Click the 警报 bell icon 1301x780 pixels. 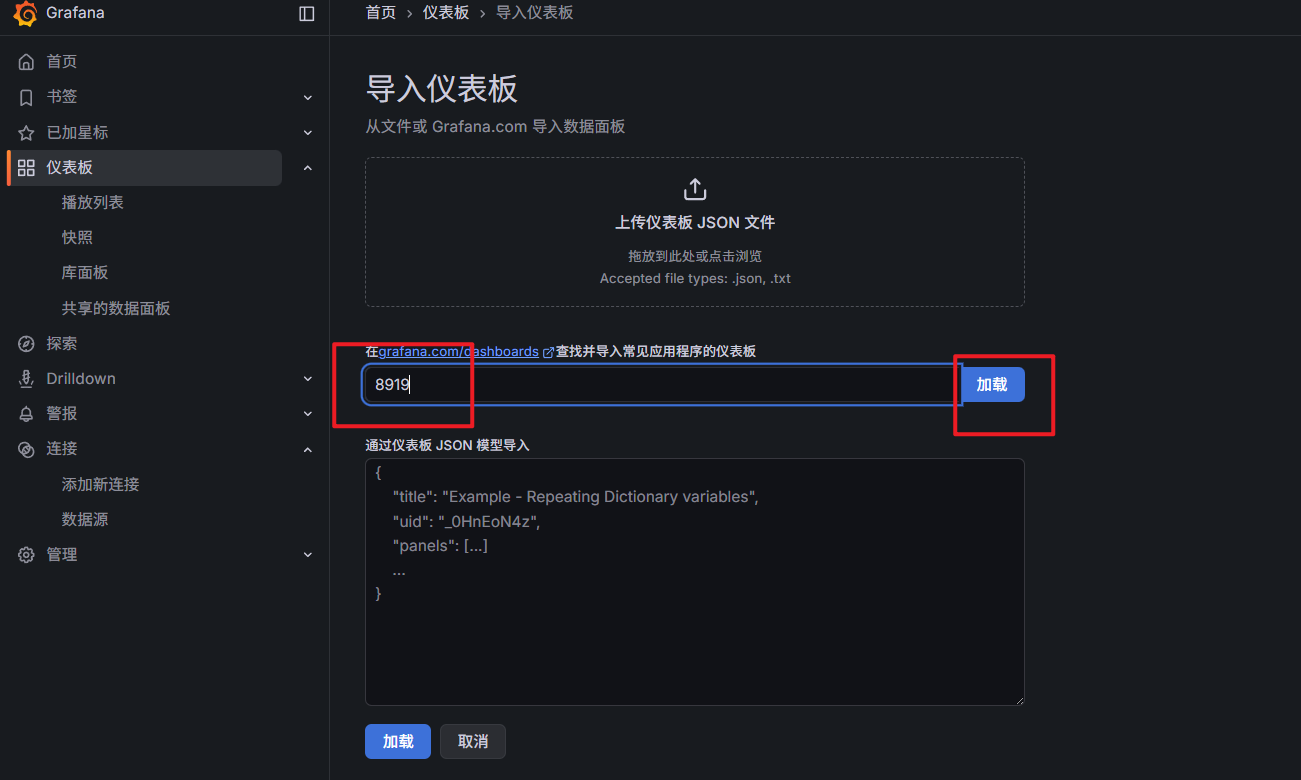click(26, 413)
